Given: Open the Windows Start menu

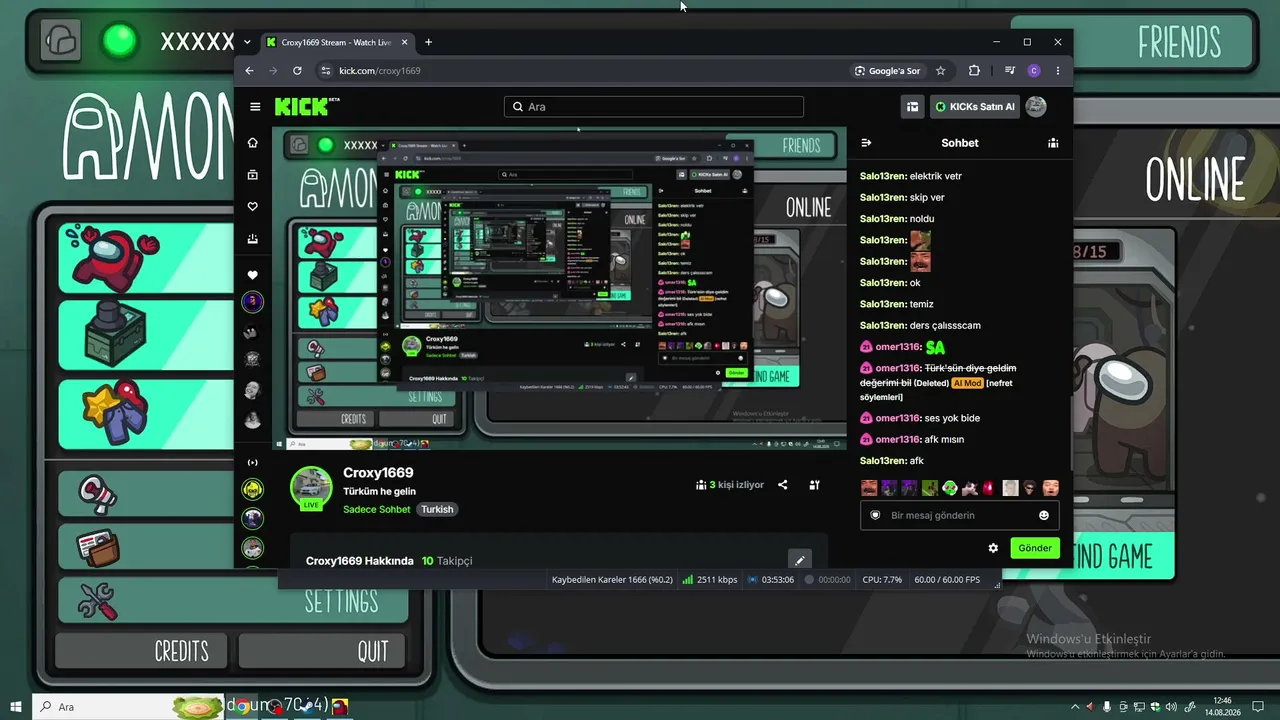Looking at the screenshot, I should click(x=16, y=707).
